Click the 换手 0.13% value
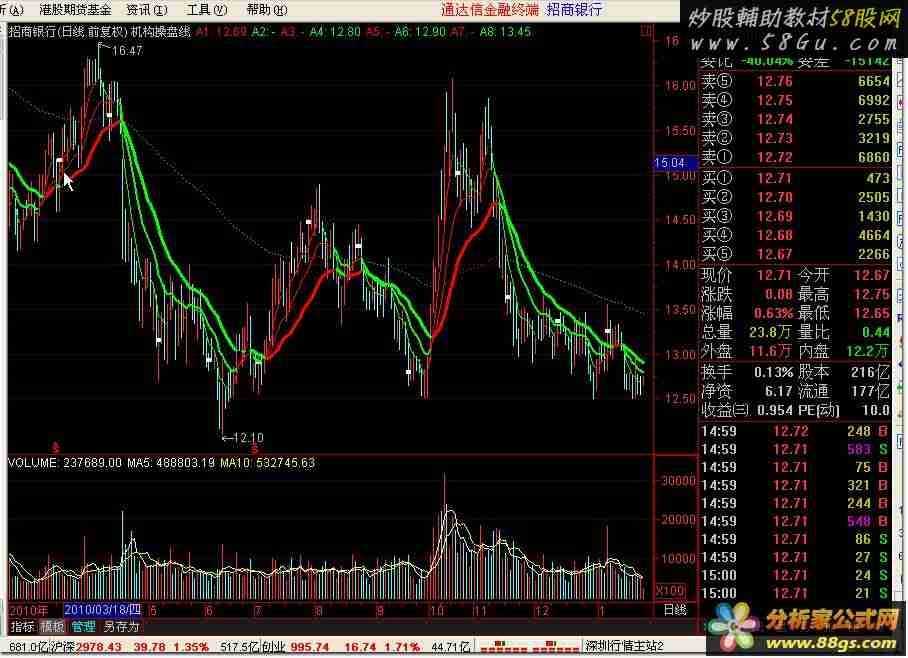908x658 pixels. 773,372
